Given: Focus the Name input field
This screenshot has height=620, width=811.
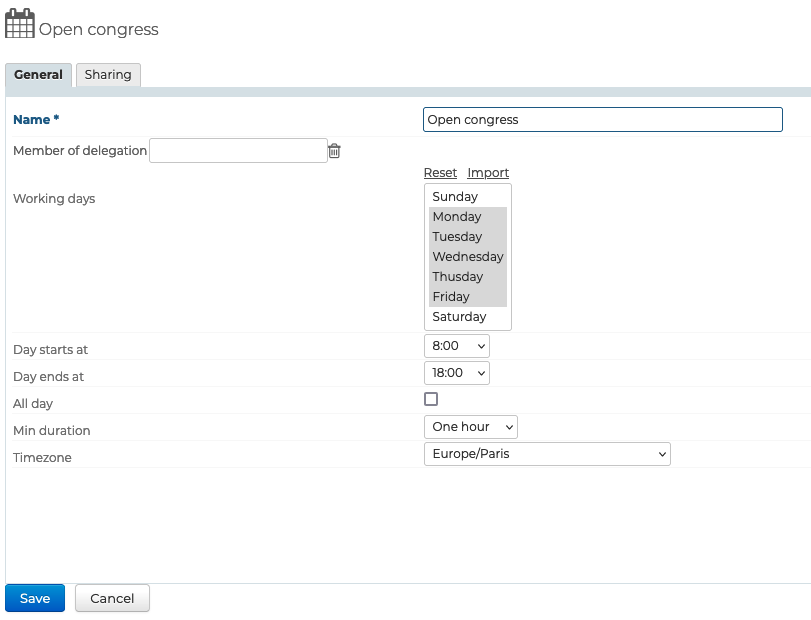Looking at the screenshot, I should [602, 120].
